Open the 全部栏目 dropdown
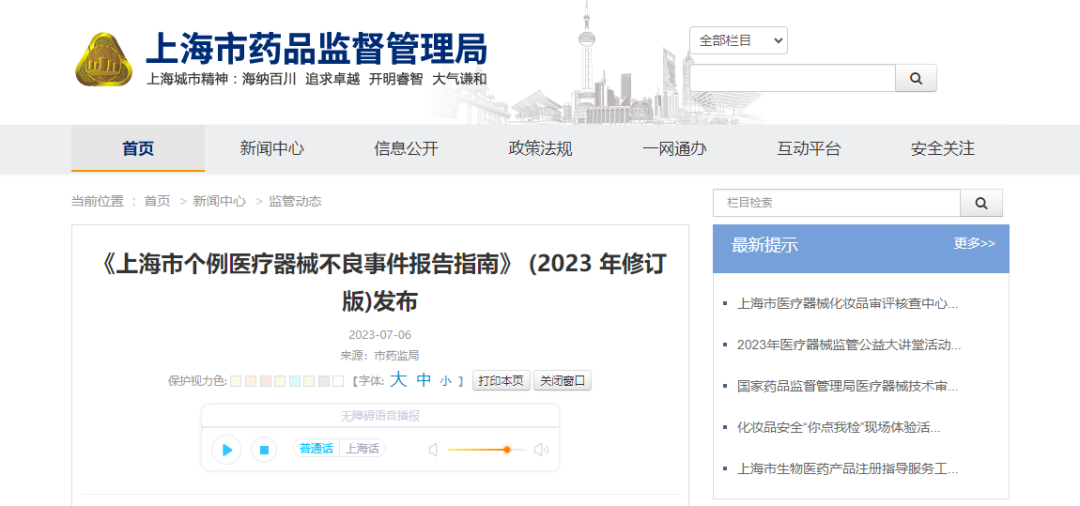Viewport: 1080px width, 506px height. point(738,40)
